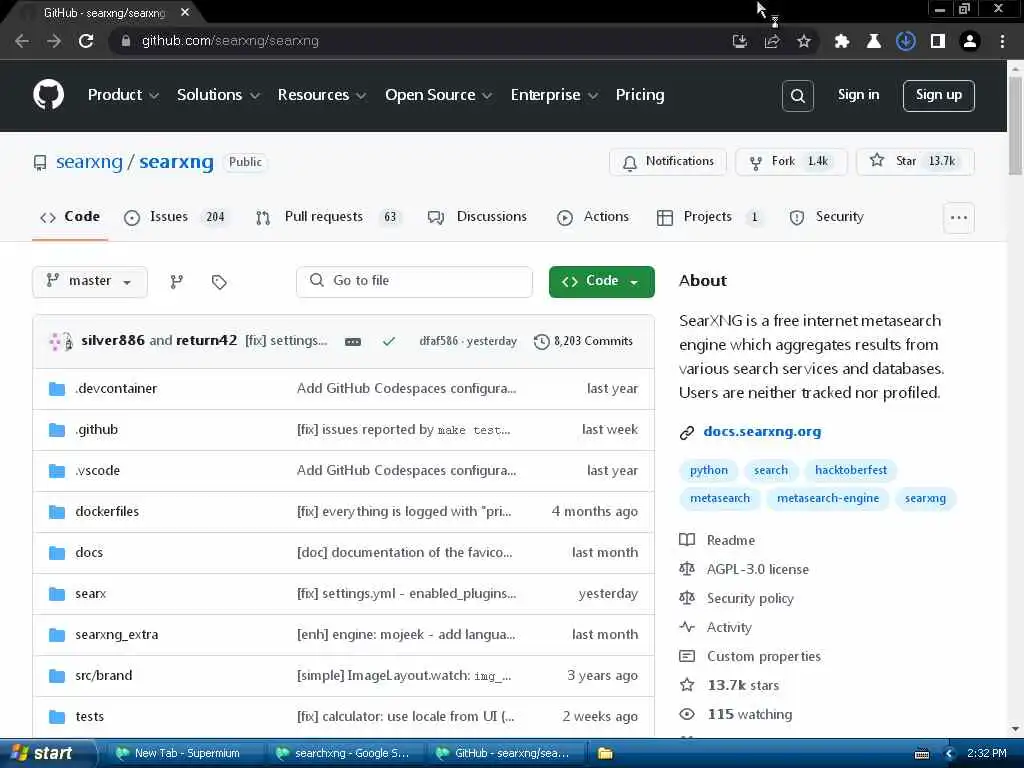Click the Notifications button
The width and height of the screenshot is (1024, 768).
(x=667, y=162)
